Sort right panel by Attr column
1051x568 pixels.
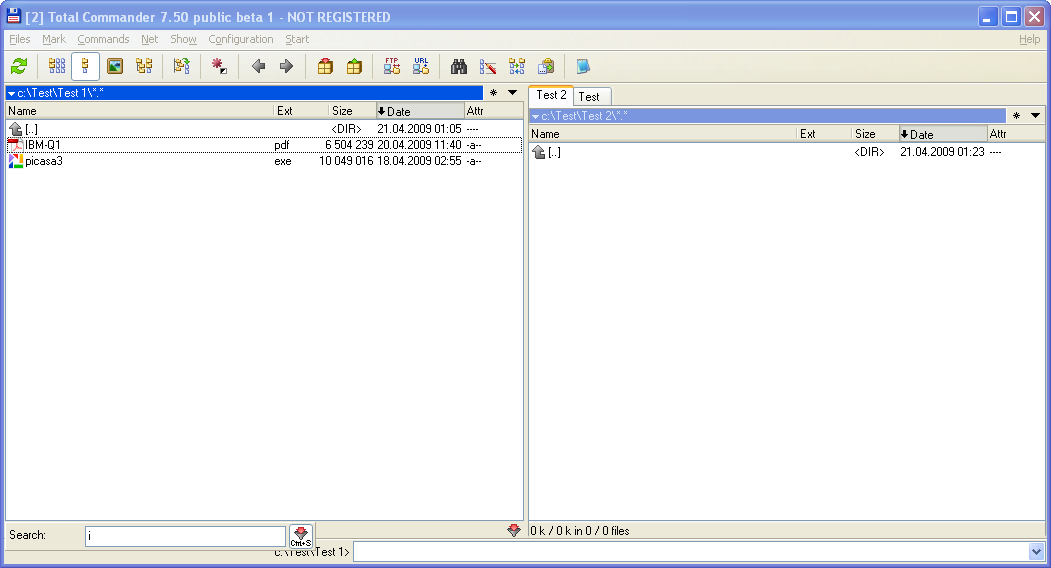tap(1016, 133)
